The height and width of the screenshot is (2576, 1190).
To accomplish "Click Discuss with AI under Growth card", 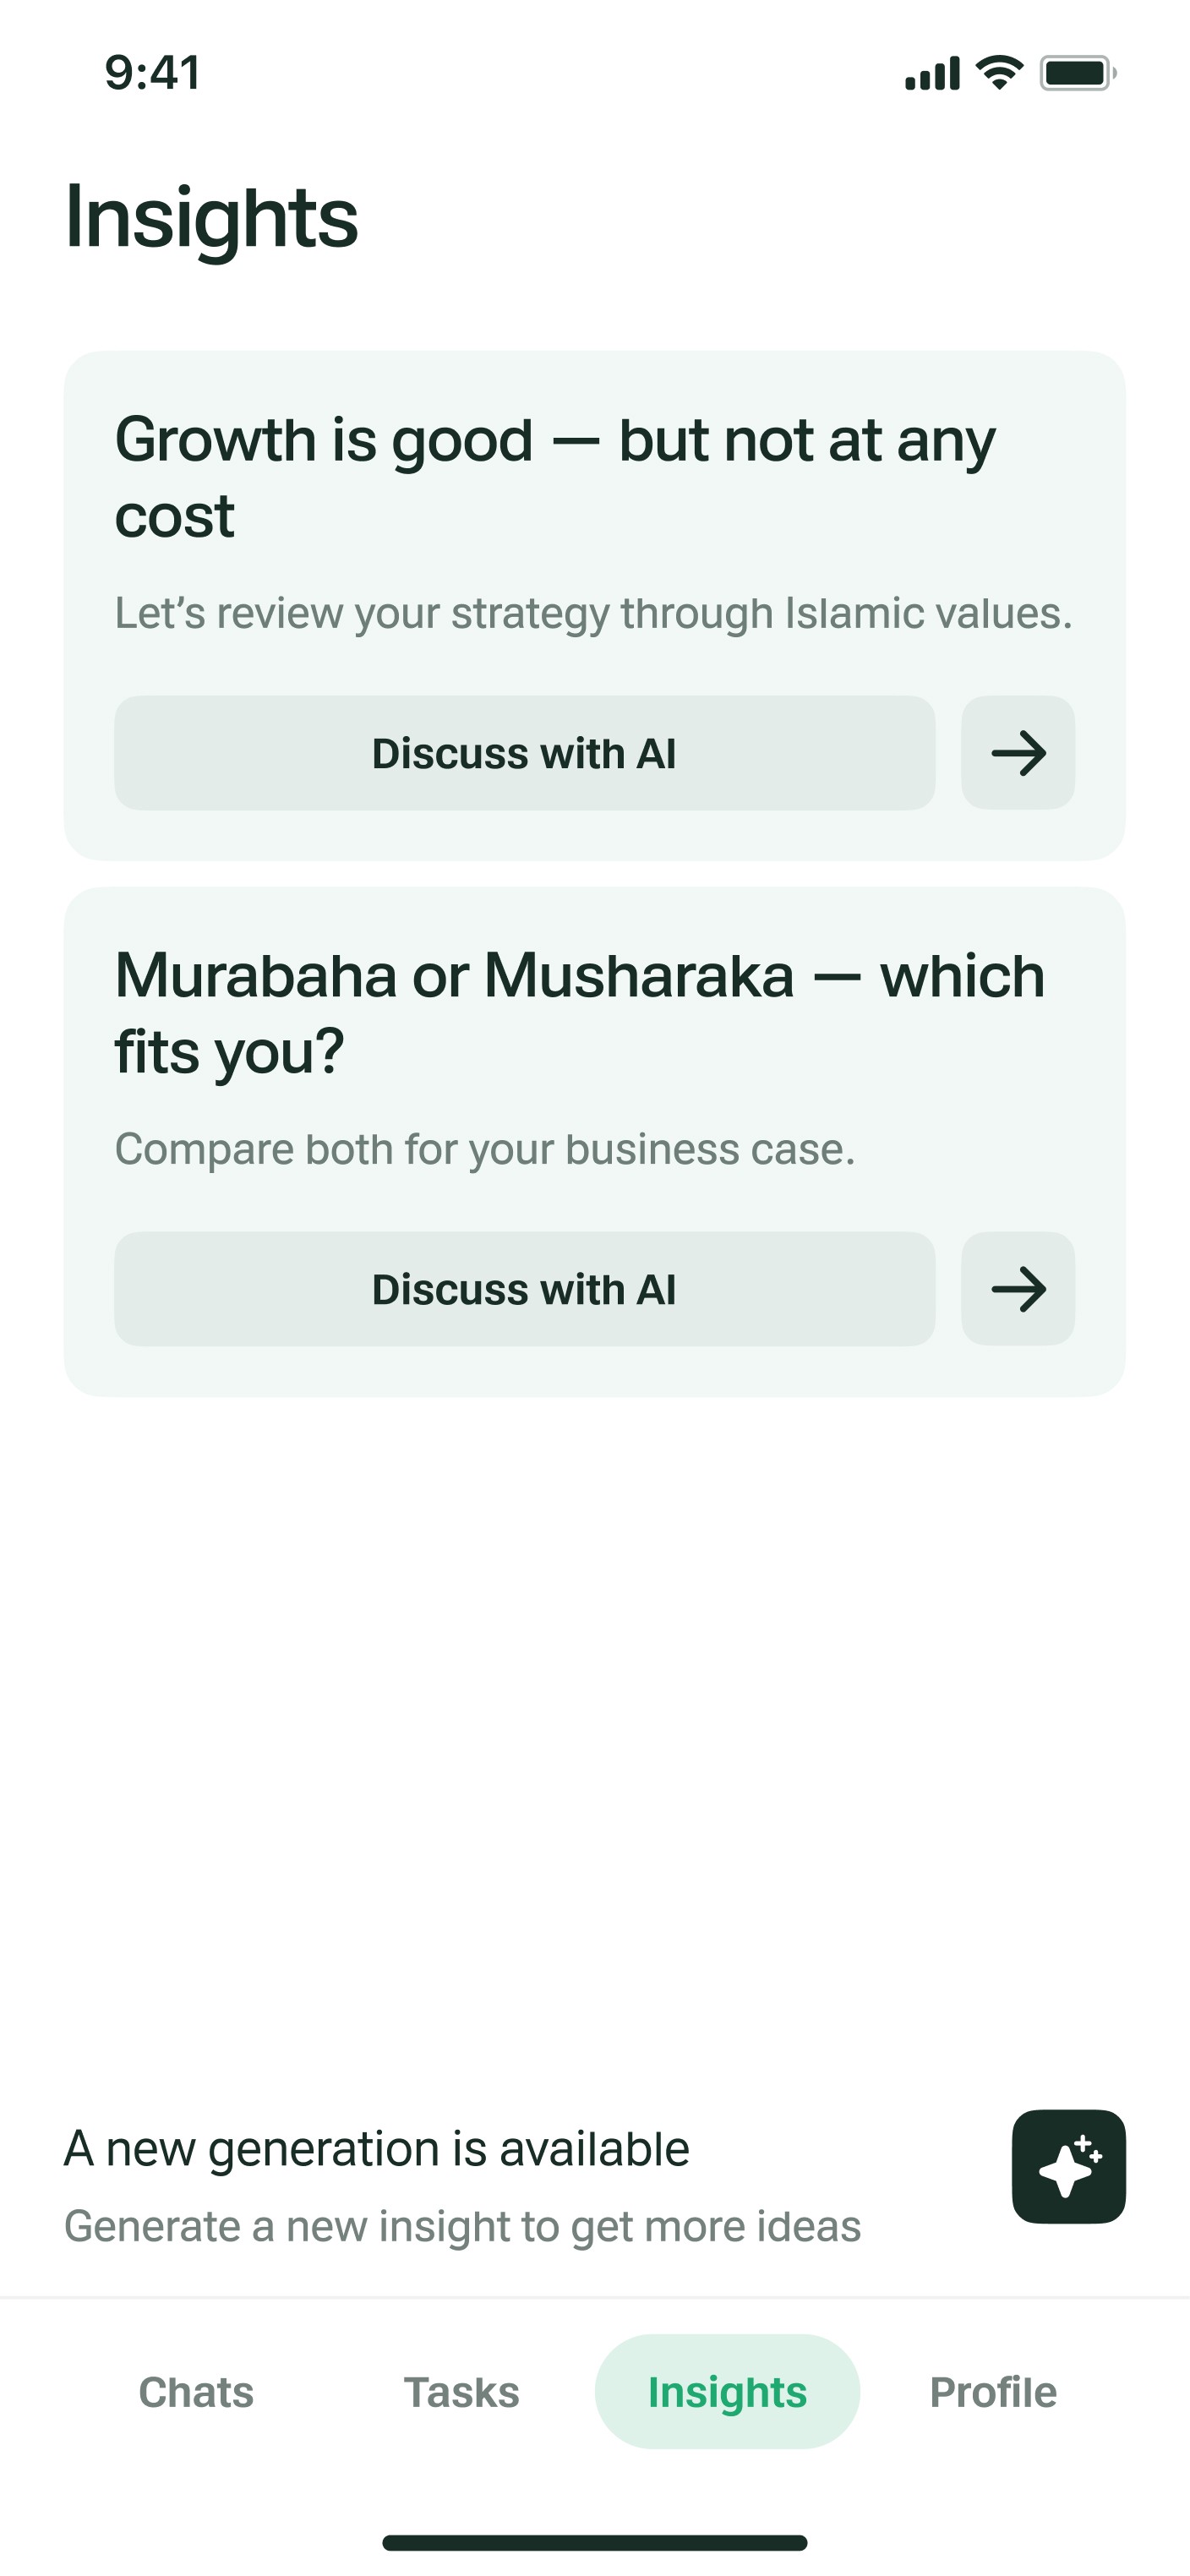I will tap(524, 753).
